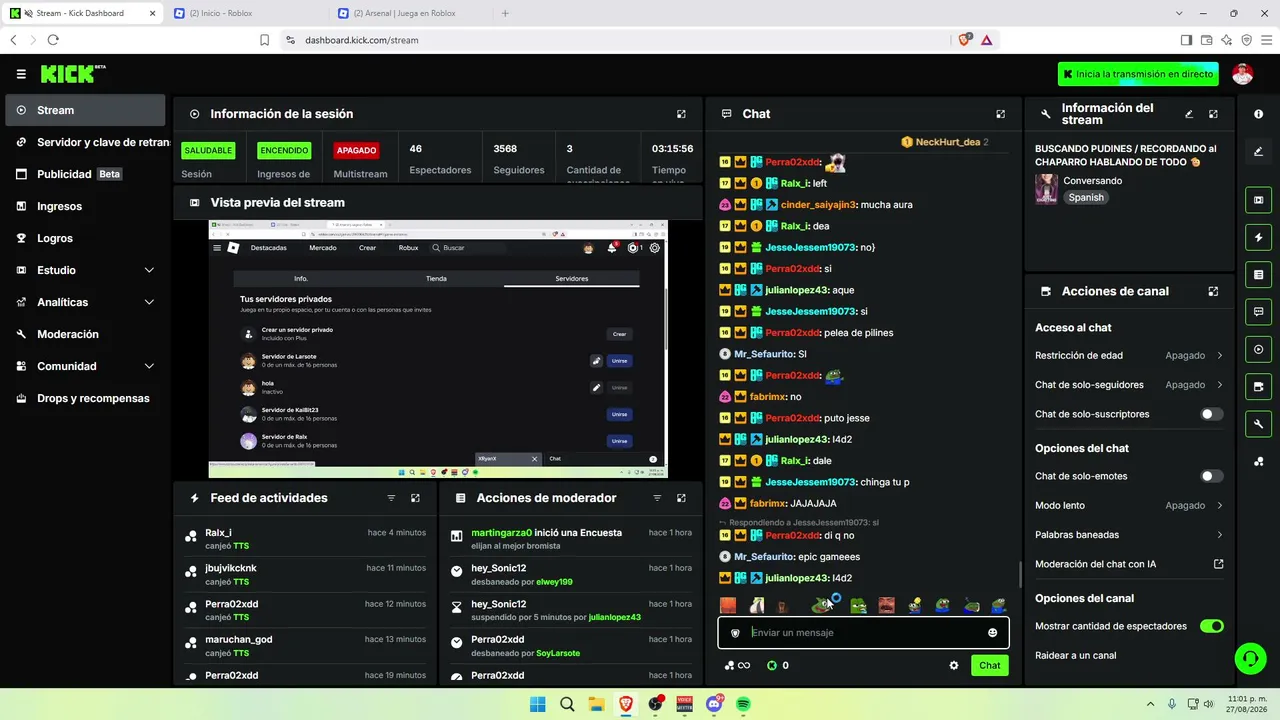
Task: Open Discord from the Windows taskbar
Action: [714, 704]
